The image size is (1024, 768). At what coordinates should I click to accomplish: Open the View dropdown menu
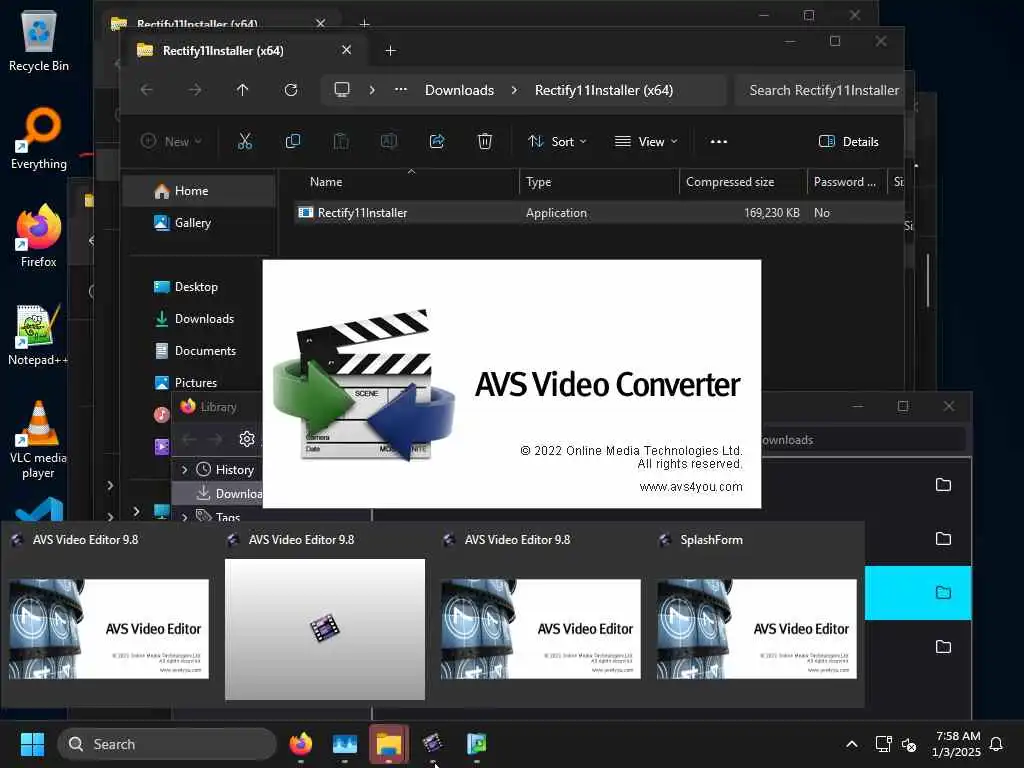click(646, 141)
